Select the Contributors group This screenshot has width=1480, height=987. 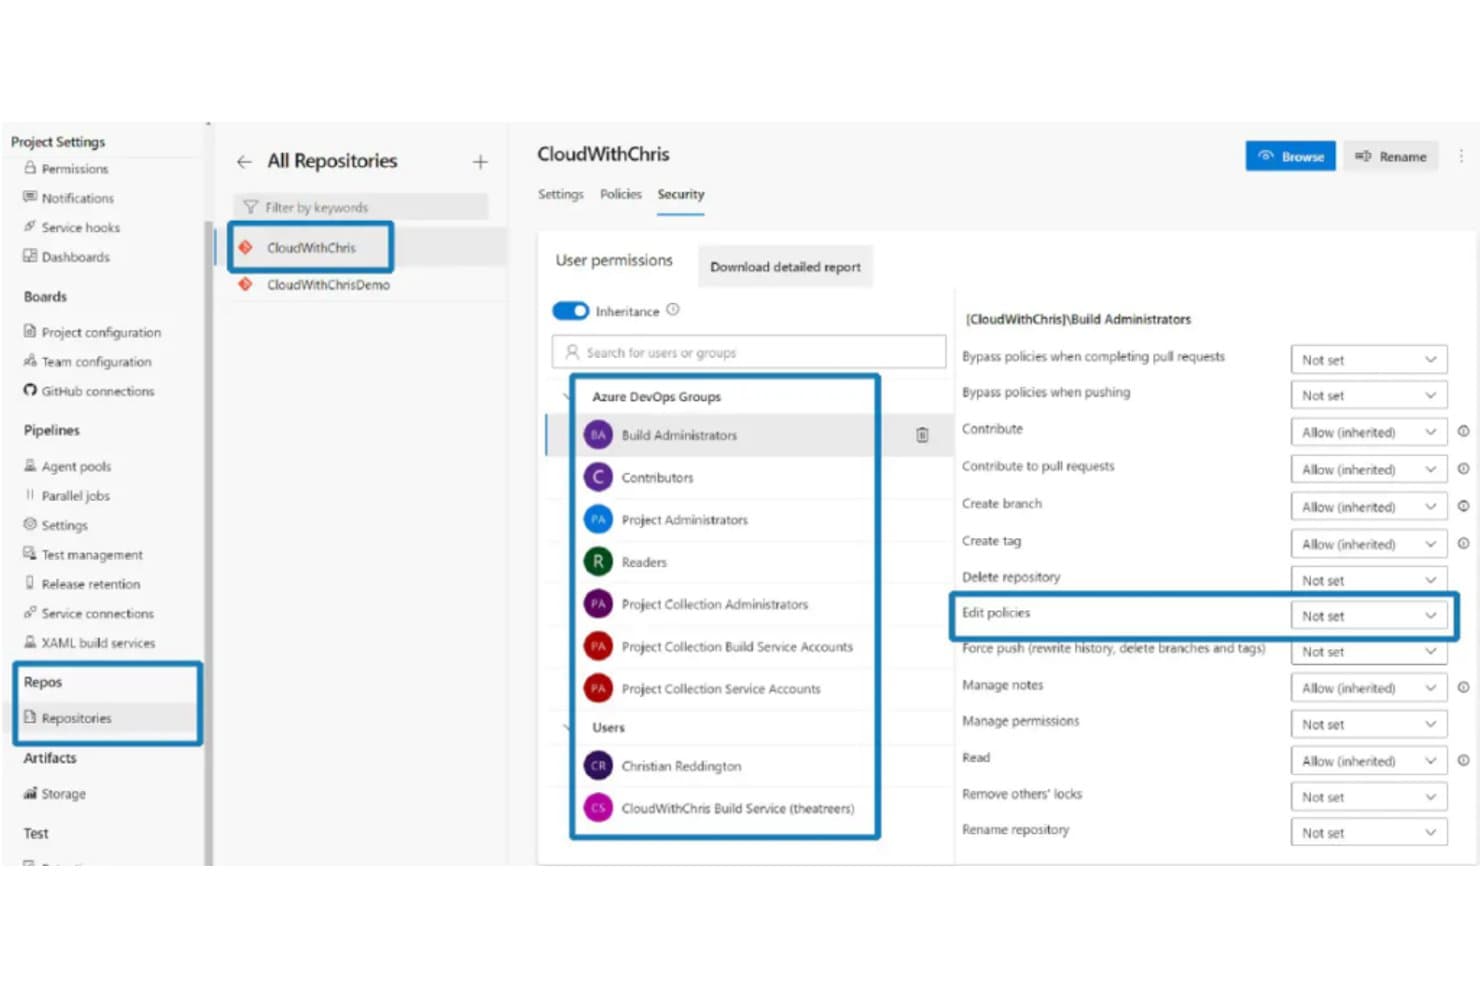pos(657,478)
